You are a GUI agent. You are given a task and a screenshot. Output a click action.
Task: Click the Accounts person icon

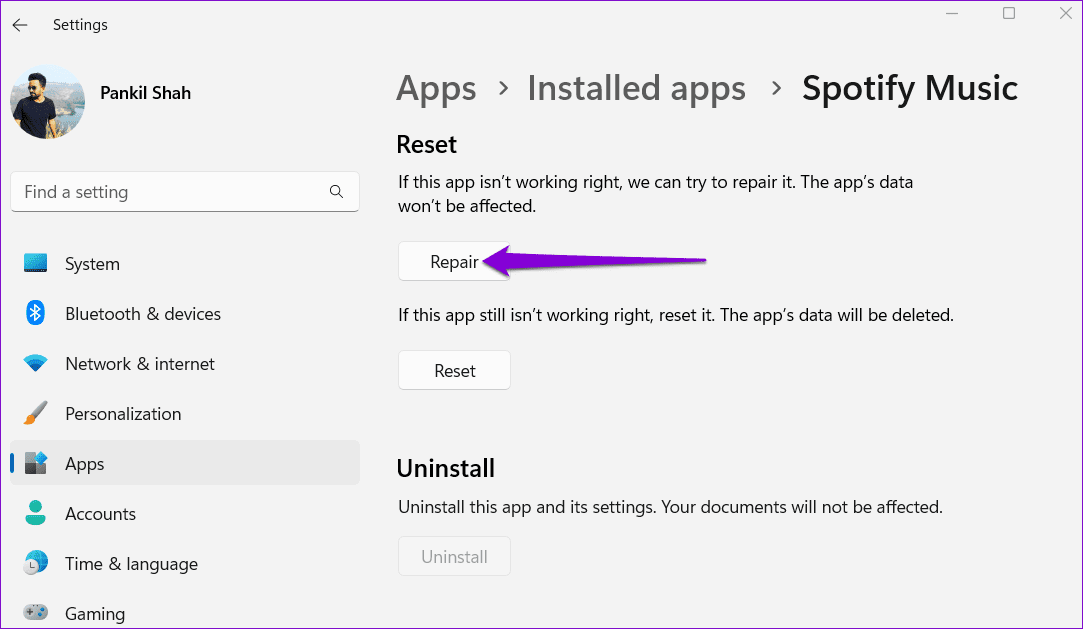(x=35, y=513)
